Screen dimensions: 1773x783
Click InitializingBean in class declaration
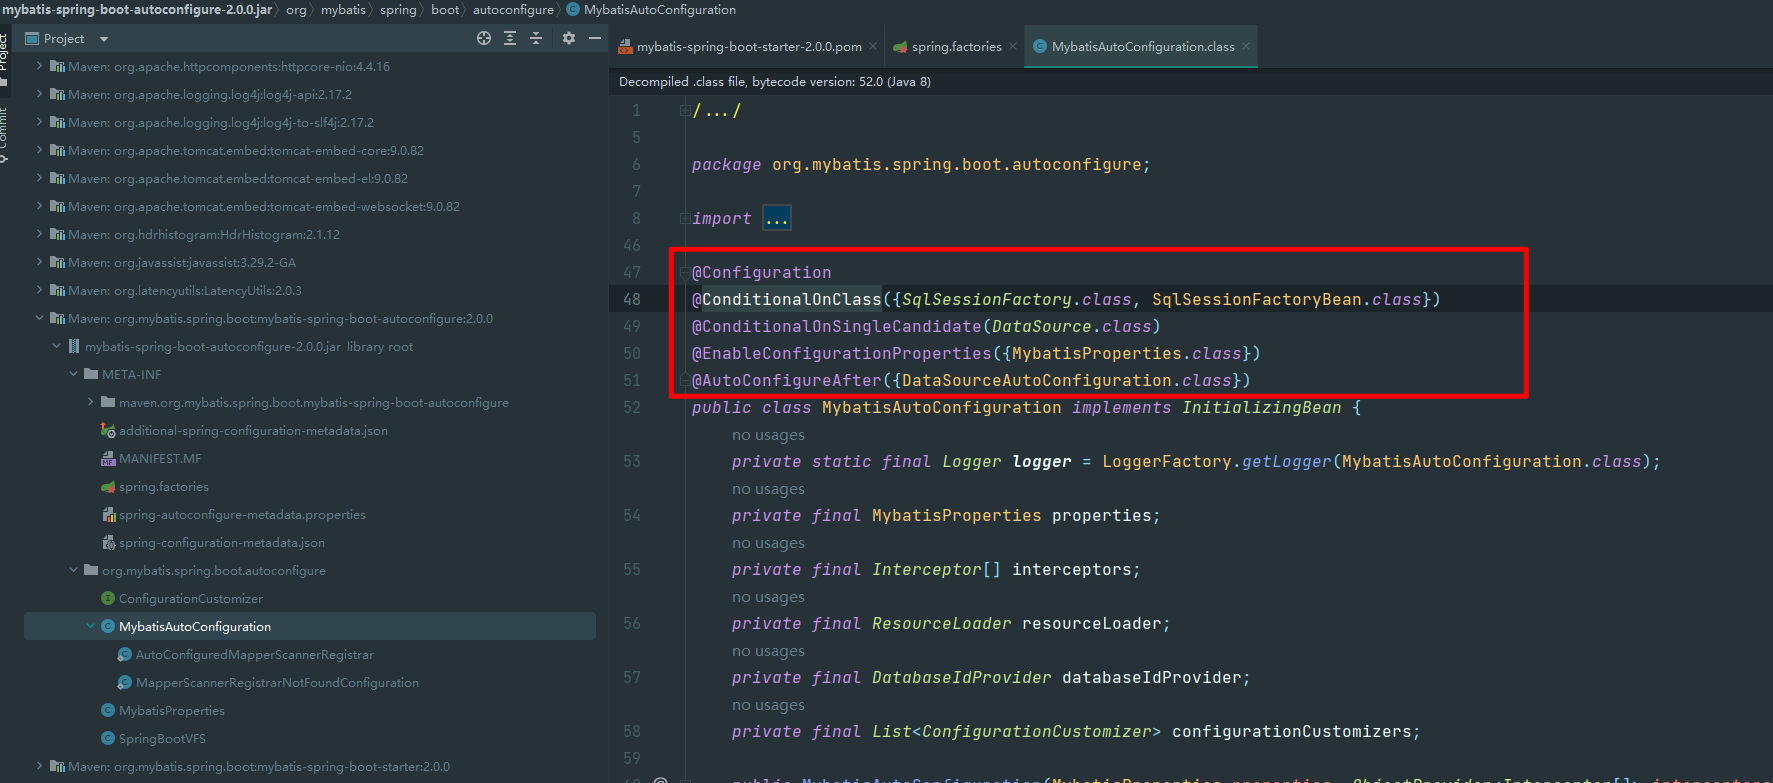[x=1261, y=408]
